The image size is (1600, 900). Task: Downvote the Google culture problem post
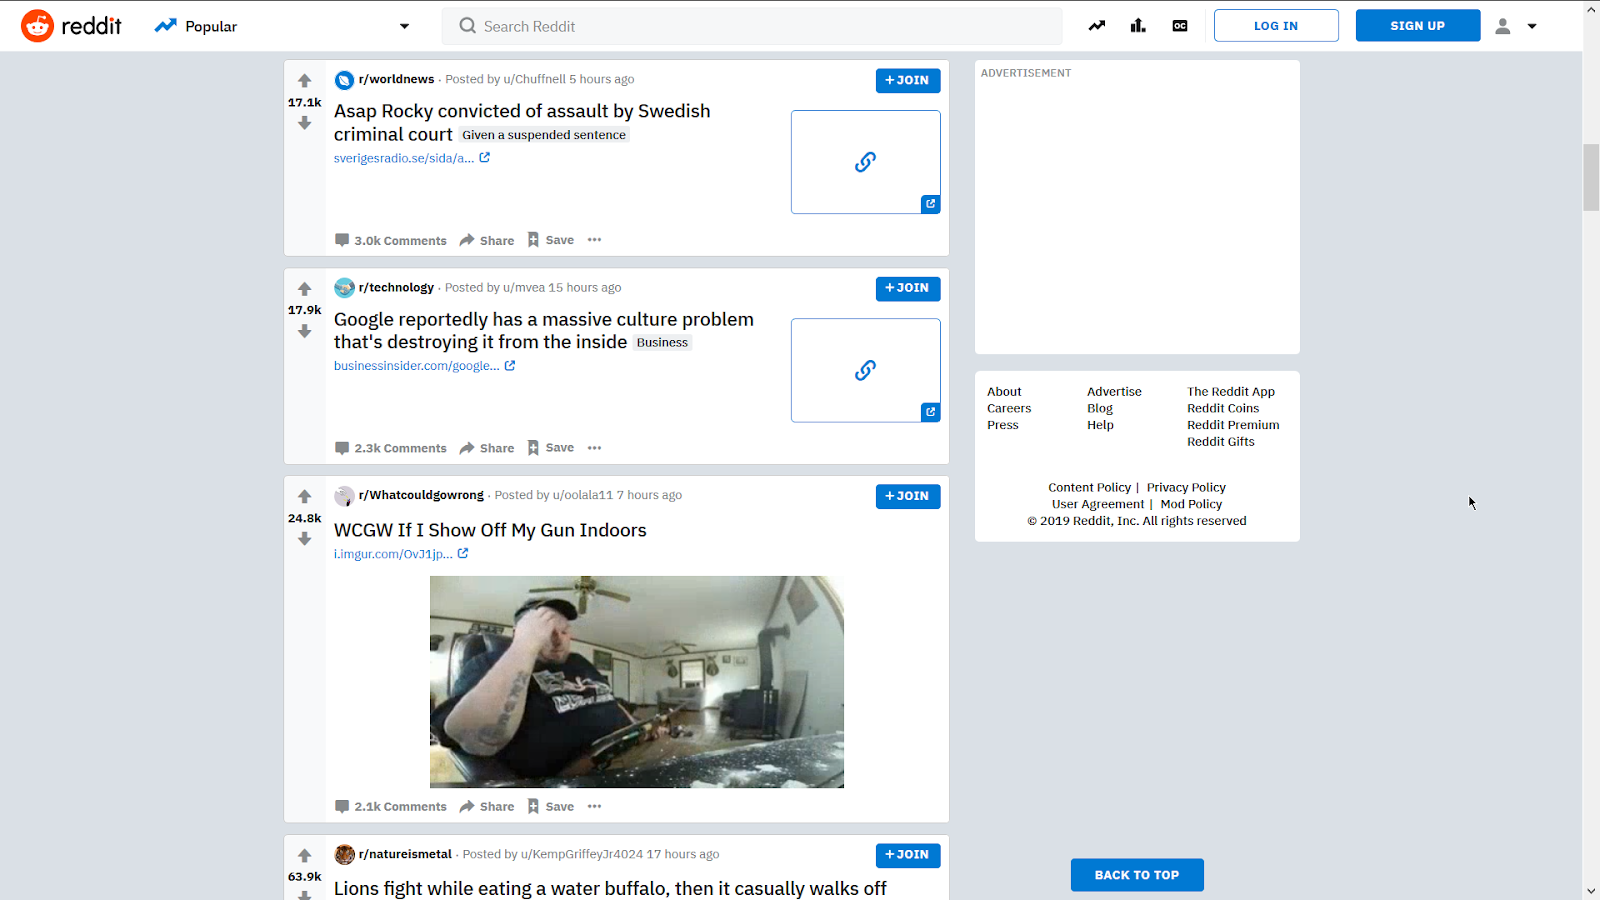coord(305,331)
